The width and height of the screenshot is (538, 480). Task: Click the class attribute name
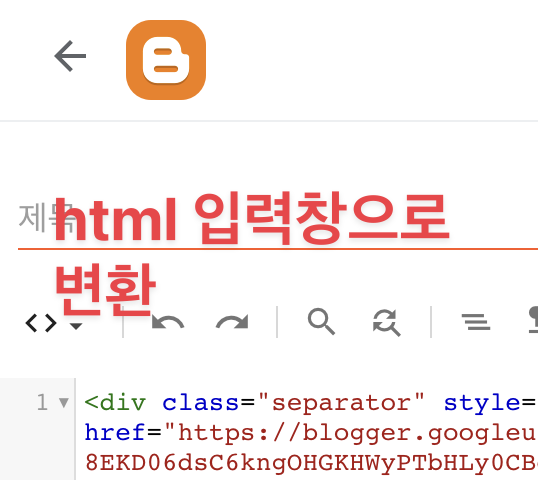click(200, 403)
